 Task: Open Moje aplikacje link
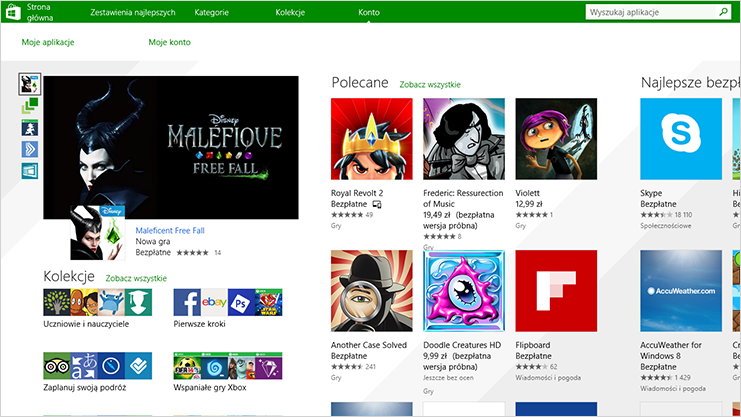(x=48, y=42)
